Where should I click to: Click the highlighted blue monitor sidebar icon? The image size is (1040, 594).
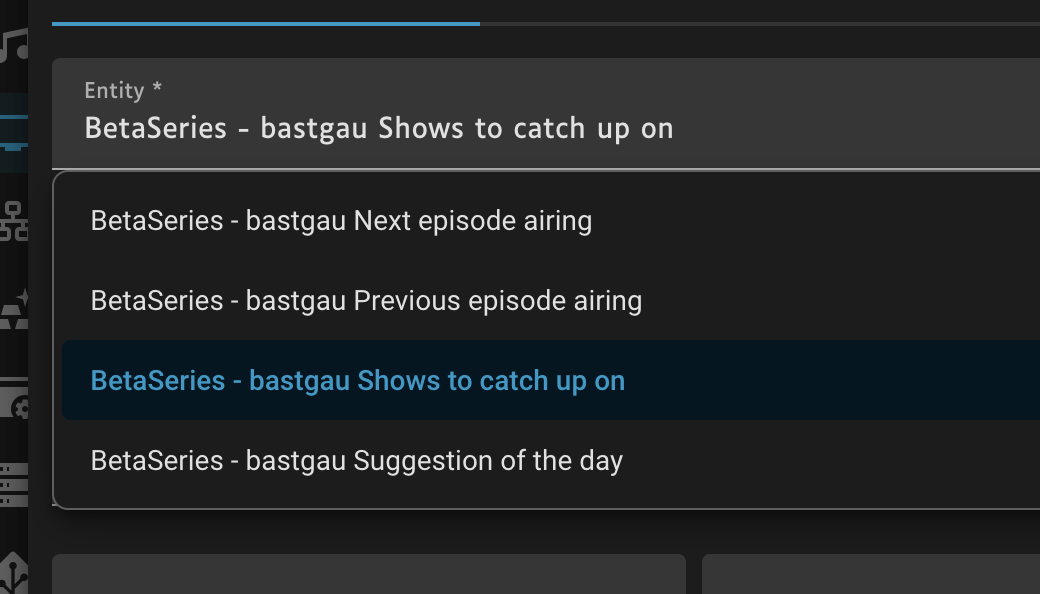(x=13, y=133)
